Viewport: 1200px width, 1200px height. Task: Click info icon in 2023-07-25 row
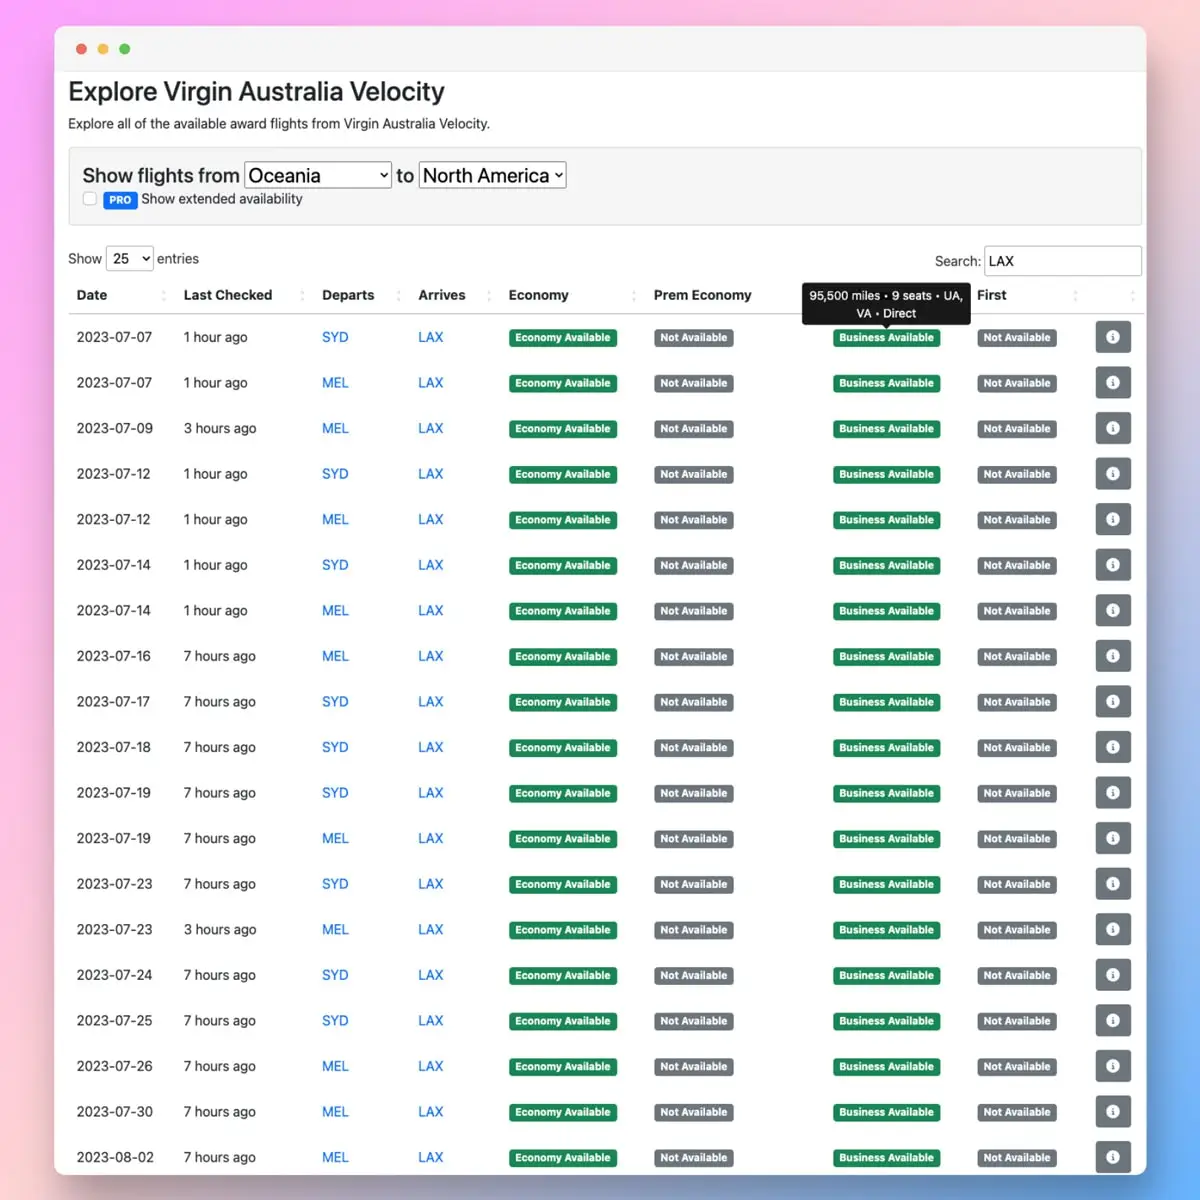(1113, 1020)
